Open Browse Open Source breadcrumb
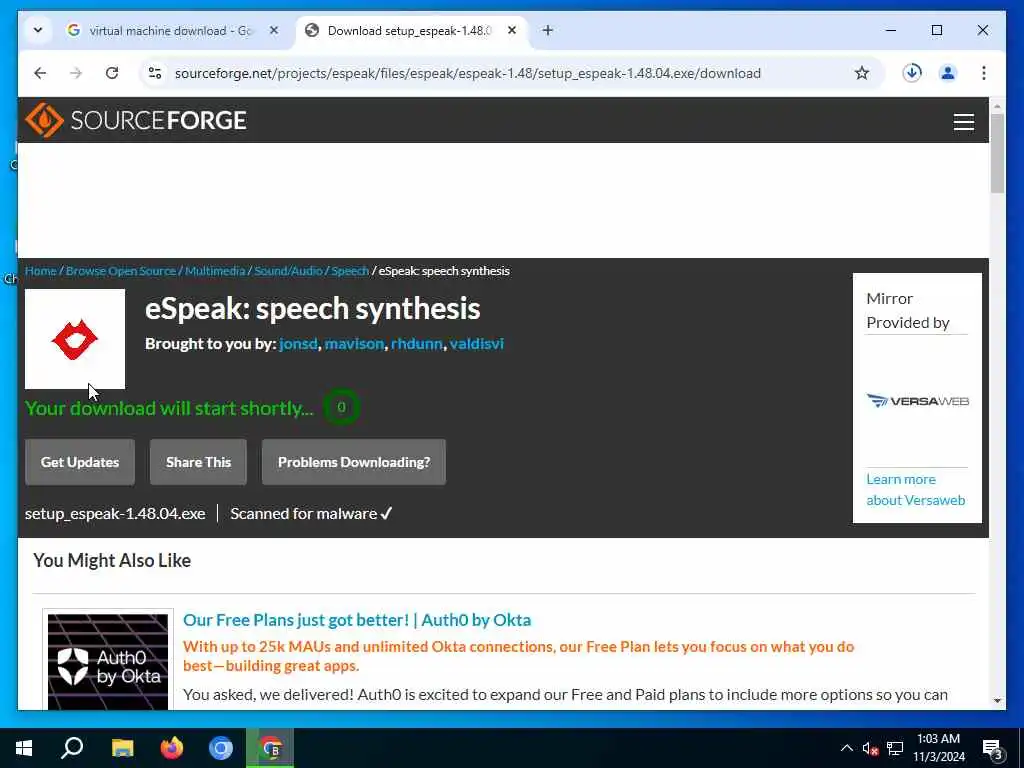This screenshot has height=768, width=1024. point(121,271)
